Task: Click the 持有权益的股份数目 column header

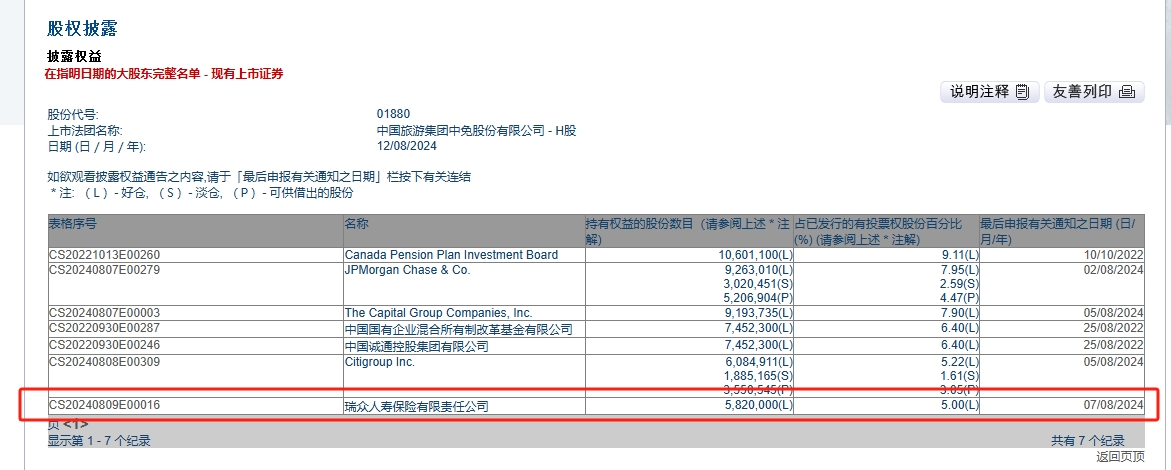Action: pos(688,232)
